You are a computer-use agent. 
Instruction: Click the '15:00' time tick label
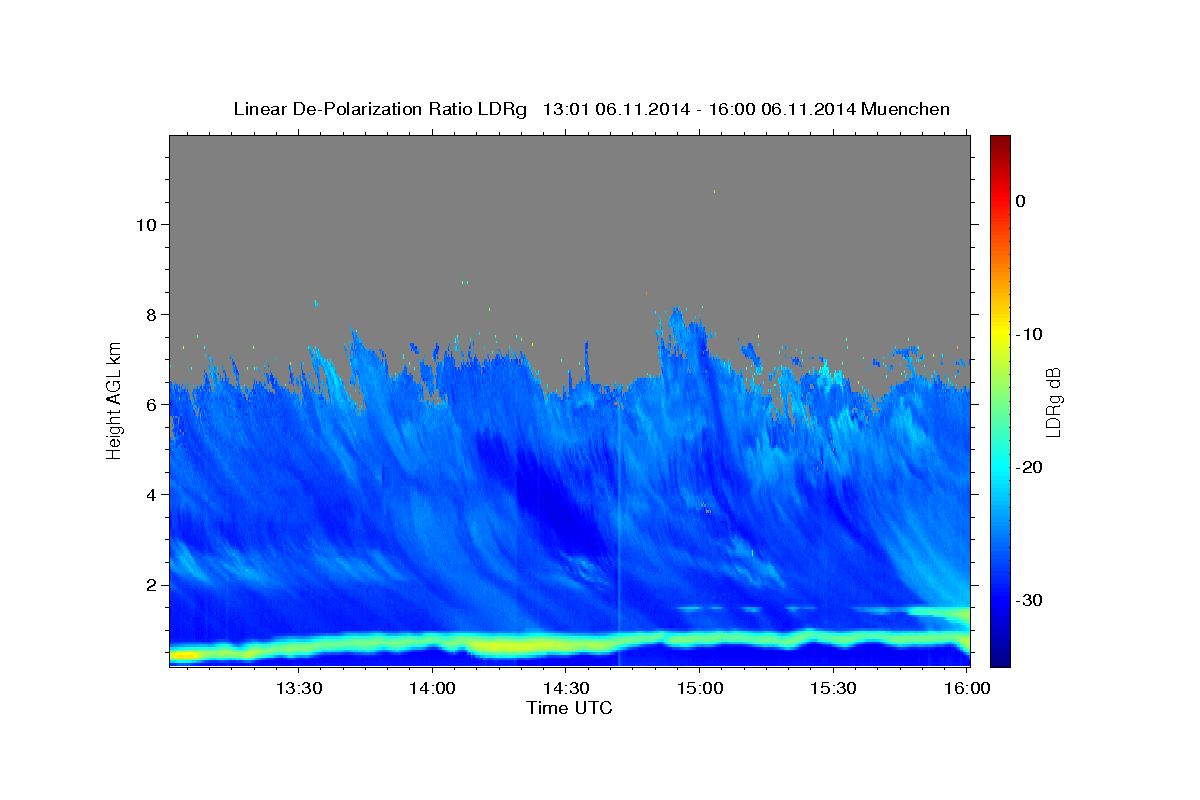click(699, 688)
